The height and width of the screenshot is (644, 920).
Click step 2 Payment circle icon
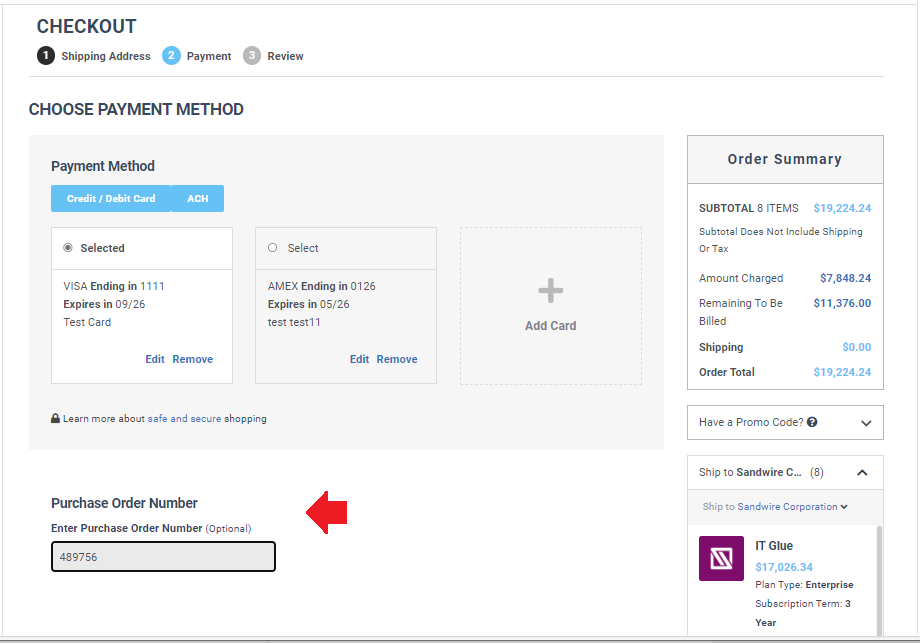pos(171,56)
